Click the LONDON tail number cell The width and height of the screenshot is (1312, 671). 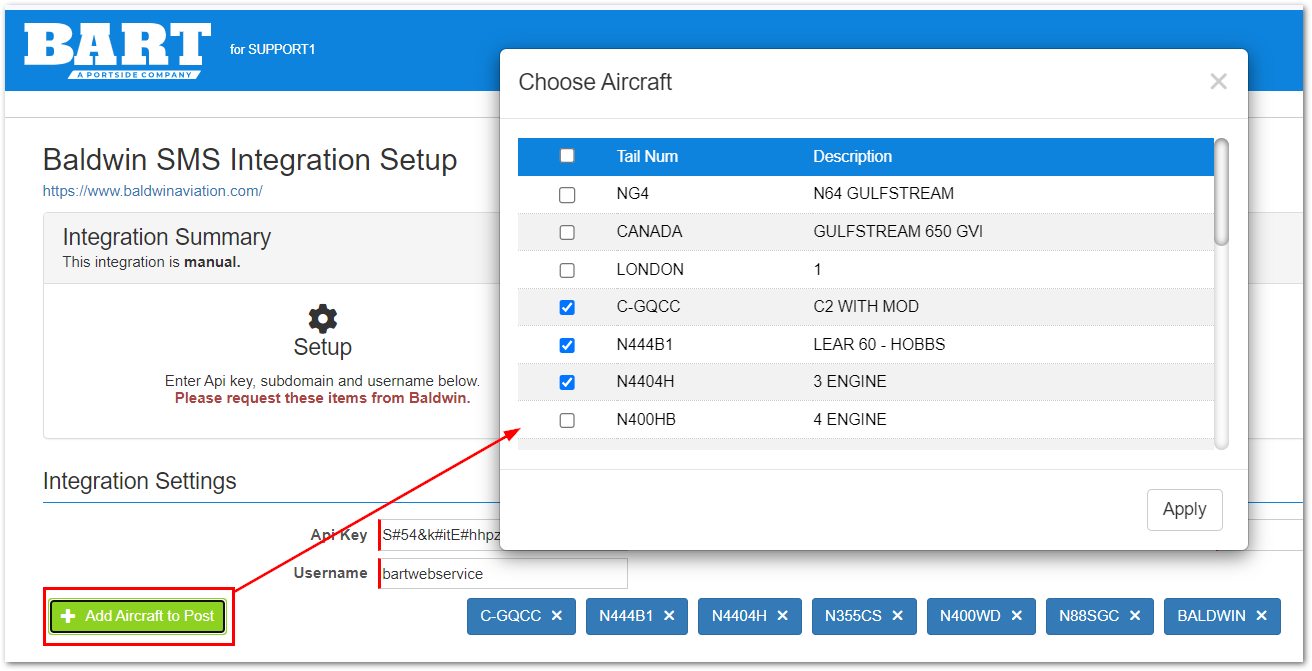(650, 269)
